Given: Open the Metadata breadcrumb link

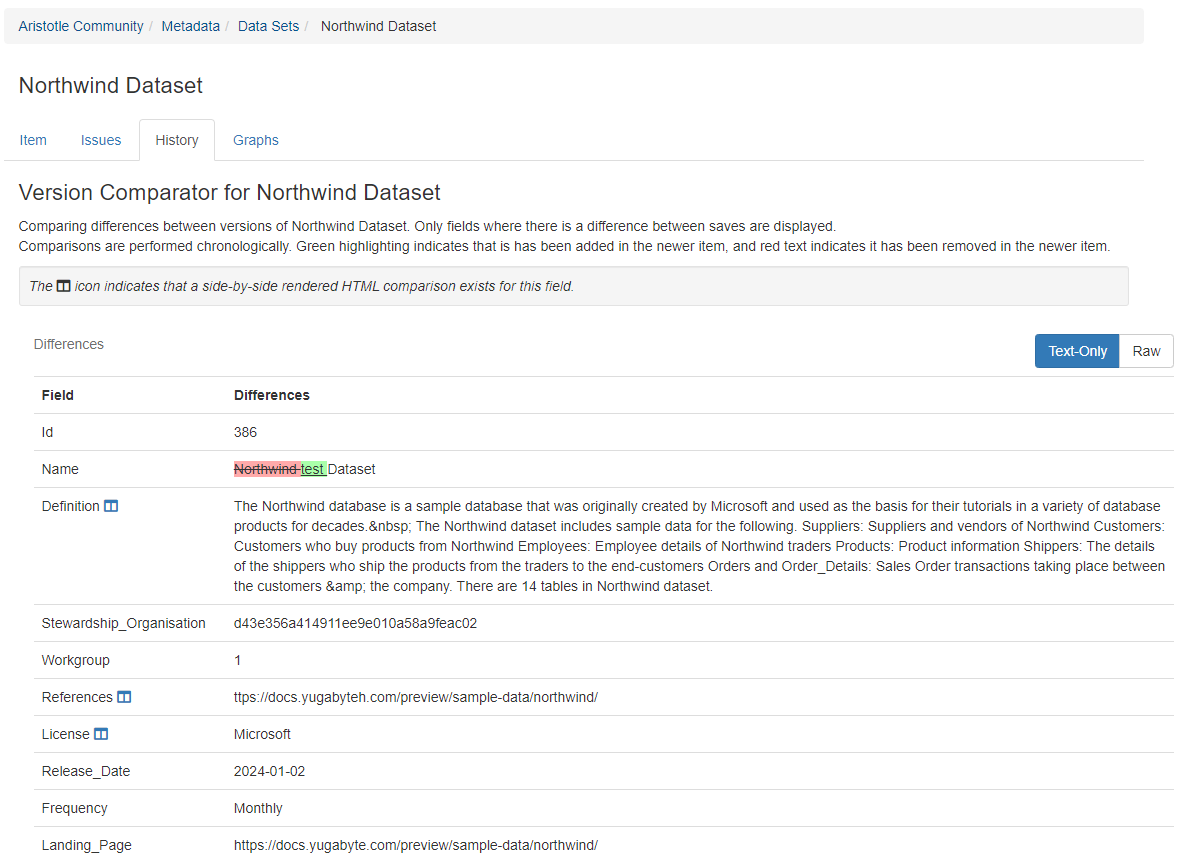Looking at the screenshot, I should coord(190,26).
